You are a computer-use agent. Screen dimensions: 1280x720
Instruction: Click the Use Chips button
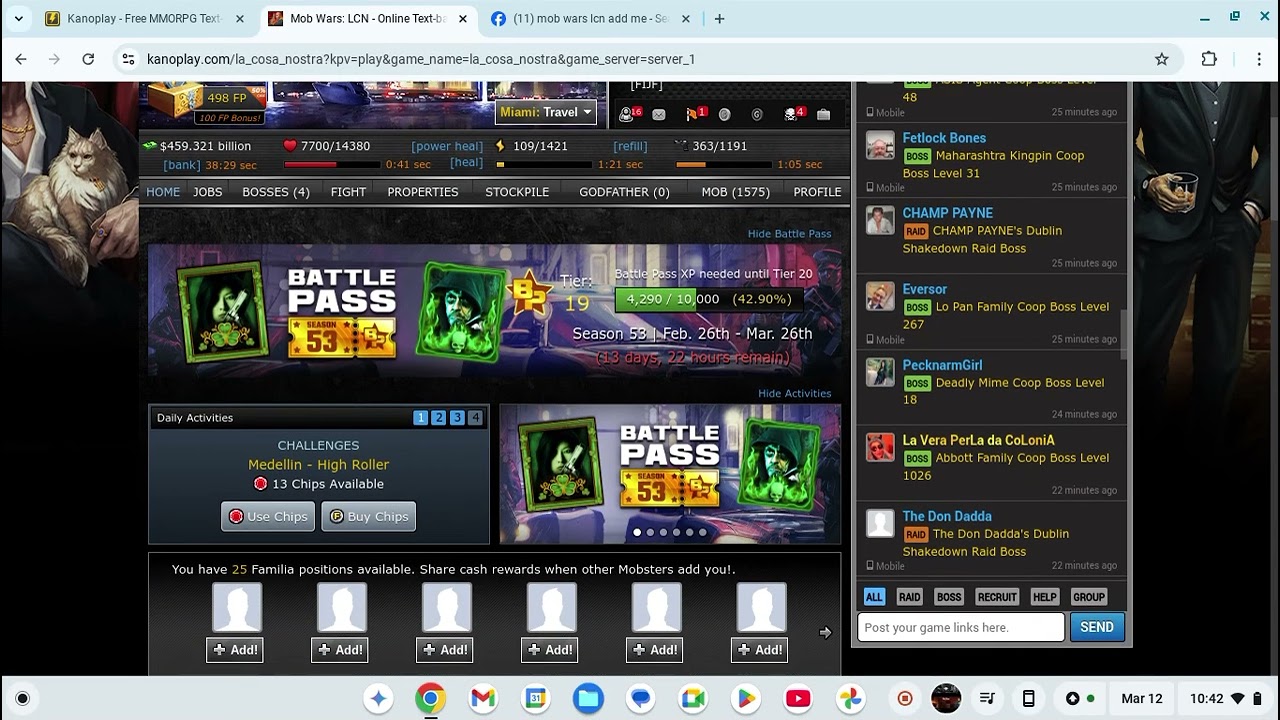point(268,517)
